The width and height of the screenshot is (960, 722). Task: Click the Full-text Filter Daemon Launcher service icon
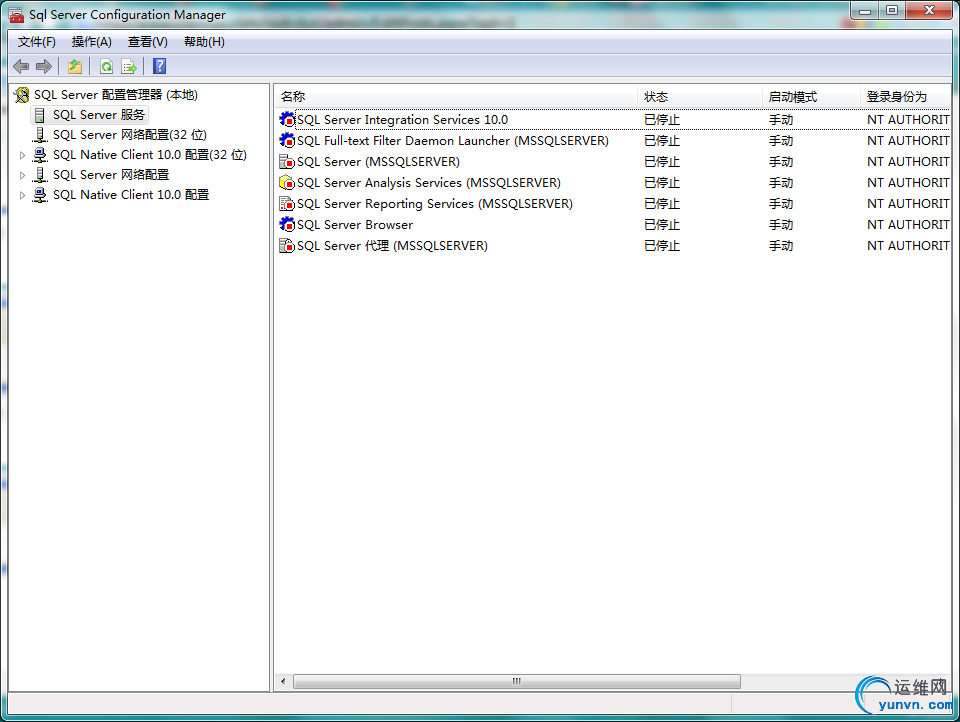point(287,140)
